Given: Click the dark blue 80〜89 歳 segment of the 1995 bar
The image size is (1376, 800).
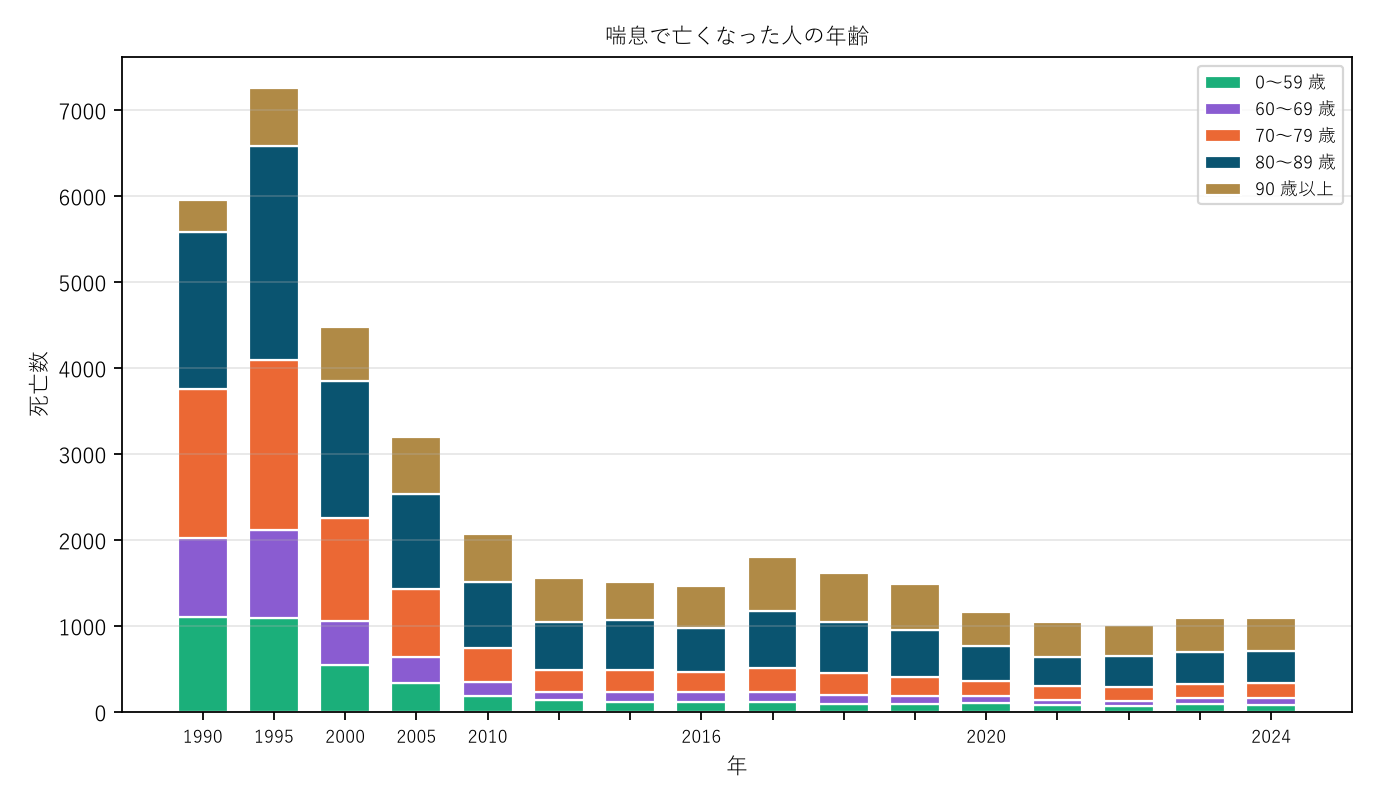Looking at the screenshot, I should click(x=274, y=253).
